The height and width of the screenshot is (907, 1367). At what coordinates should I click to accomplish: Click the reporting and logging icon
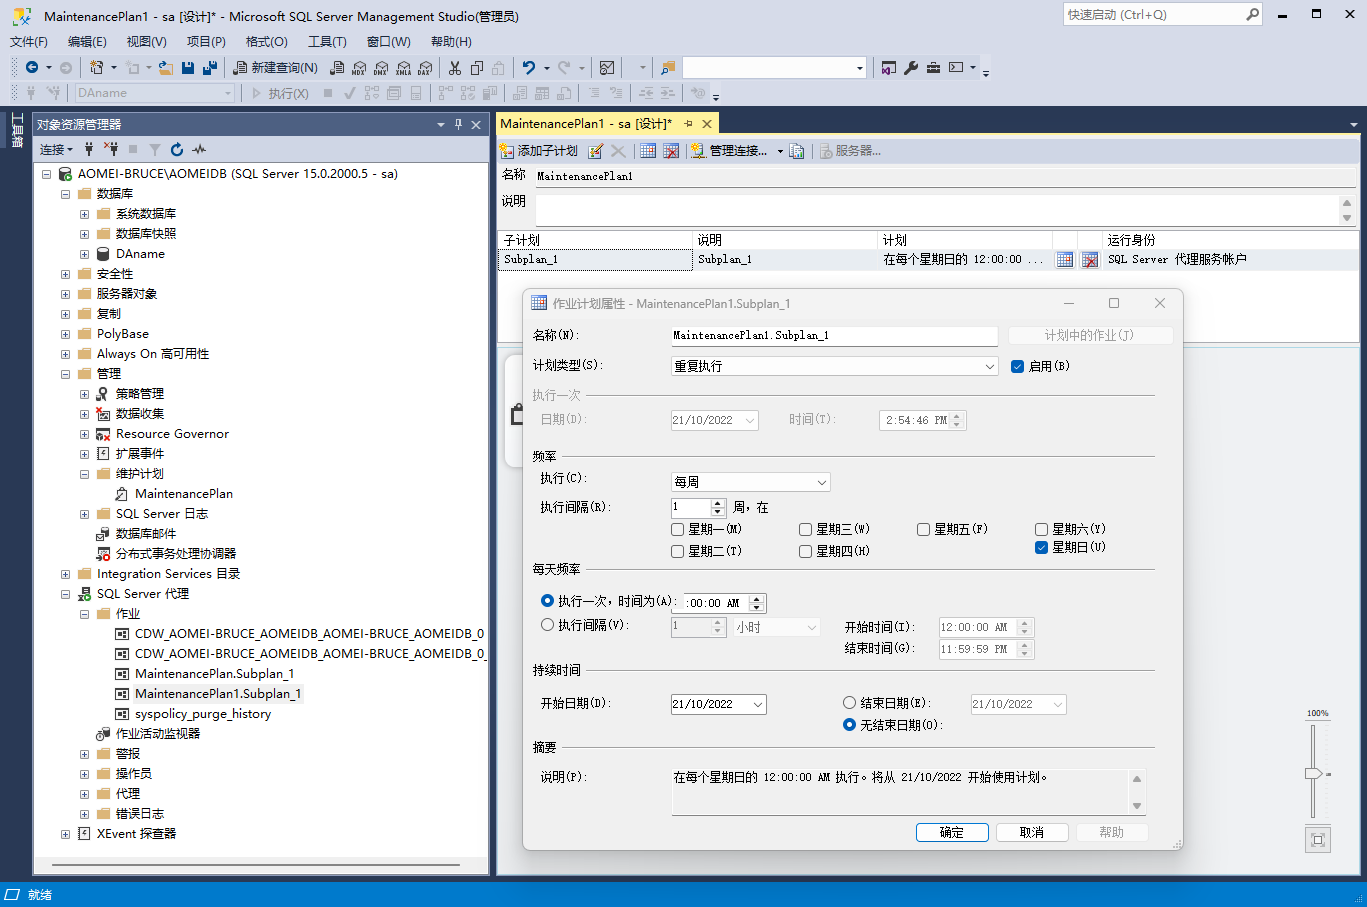click(x=797, y=151)
